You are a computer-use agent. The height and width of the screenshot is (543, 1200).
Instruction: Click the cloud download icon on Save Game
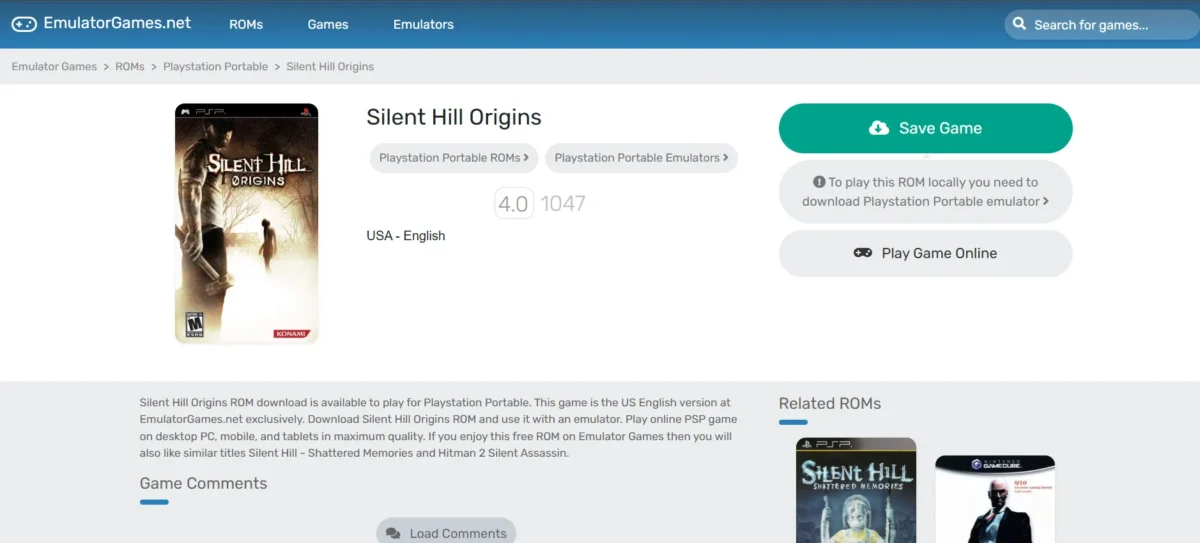(x=878, y=128)
